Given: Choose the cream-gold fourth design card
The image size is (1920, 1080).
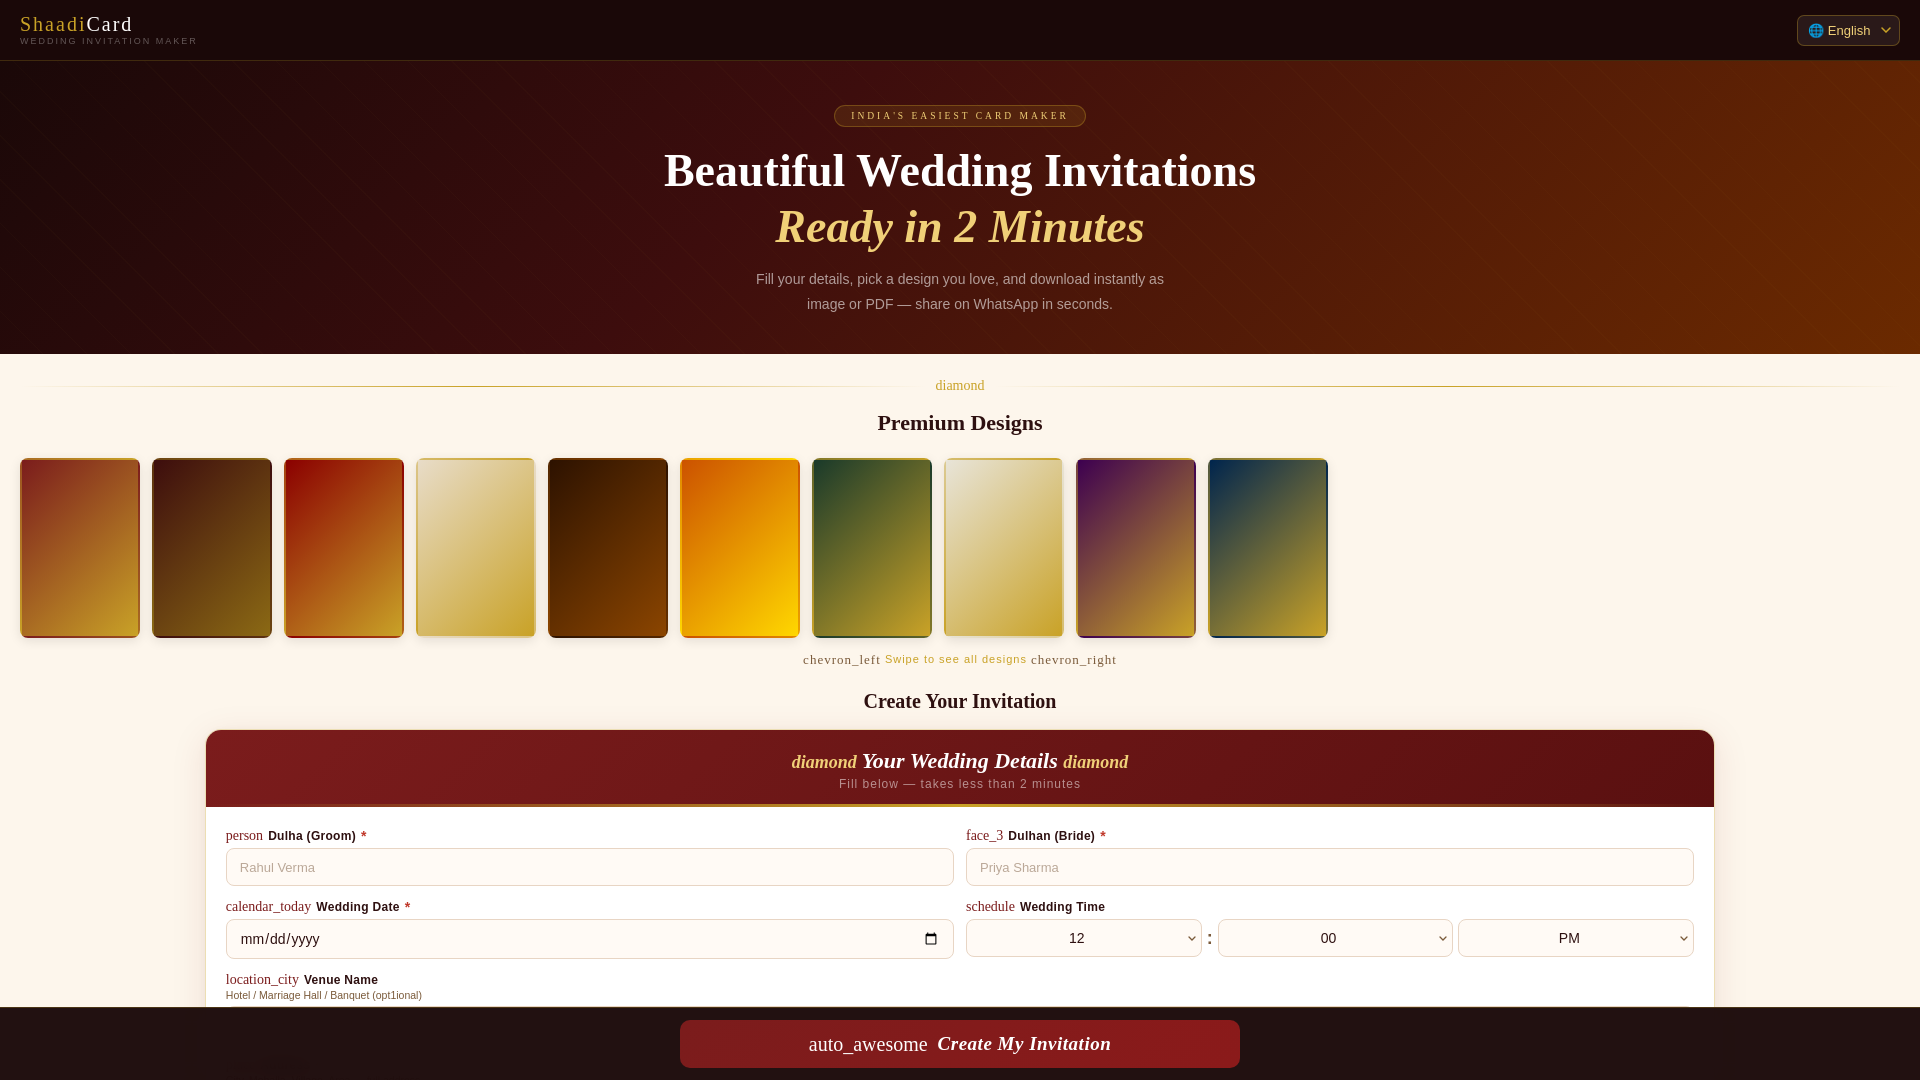Looking at the screenshot, I should 476,548.
